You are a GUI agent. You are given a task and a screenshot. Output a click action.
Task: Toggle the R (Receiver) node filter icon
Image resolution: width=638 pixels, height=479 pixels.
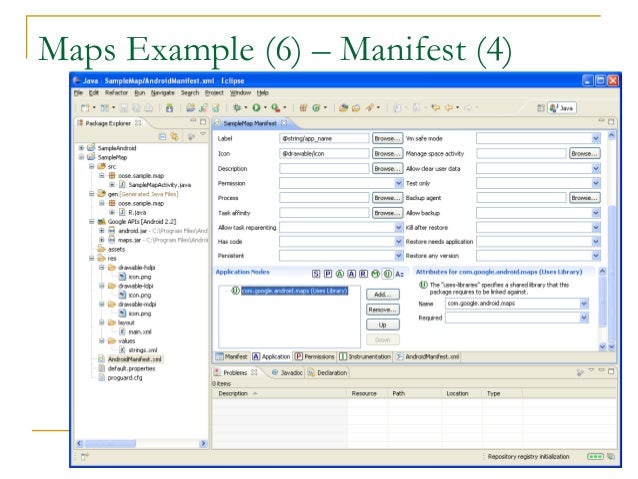363,274
